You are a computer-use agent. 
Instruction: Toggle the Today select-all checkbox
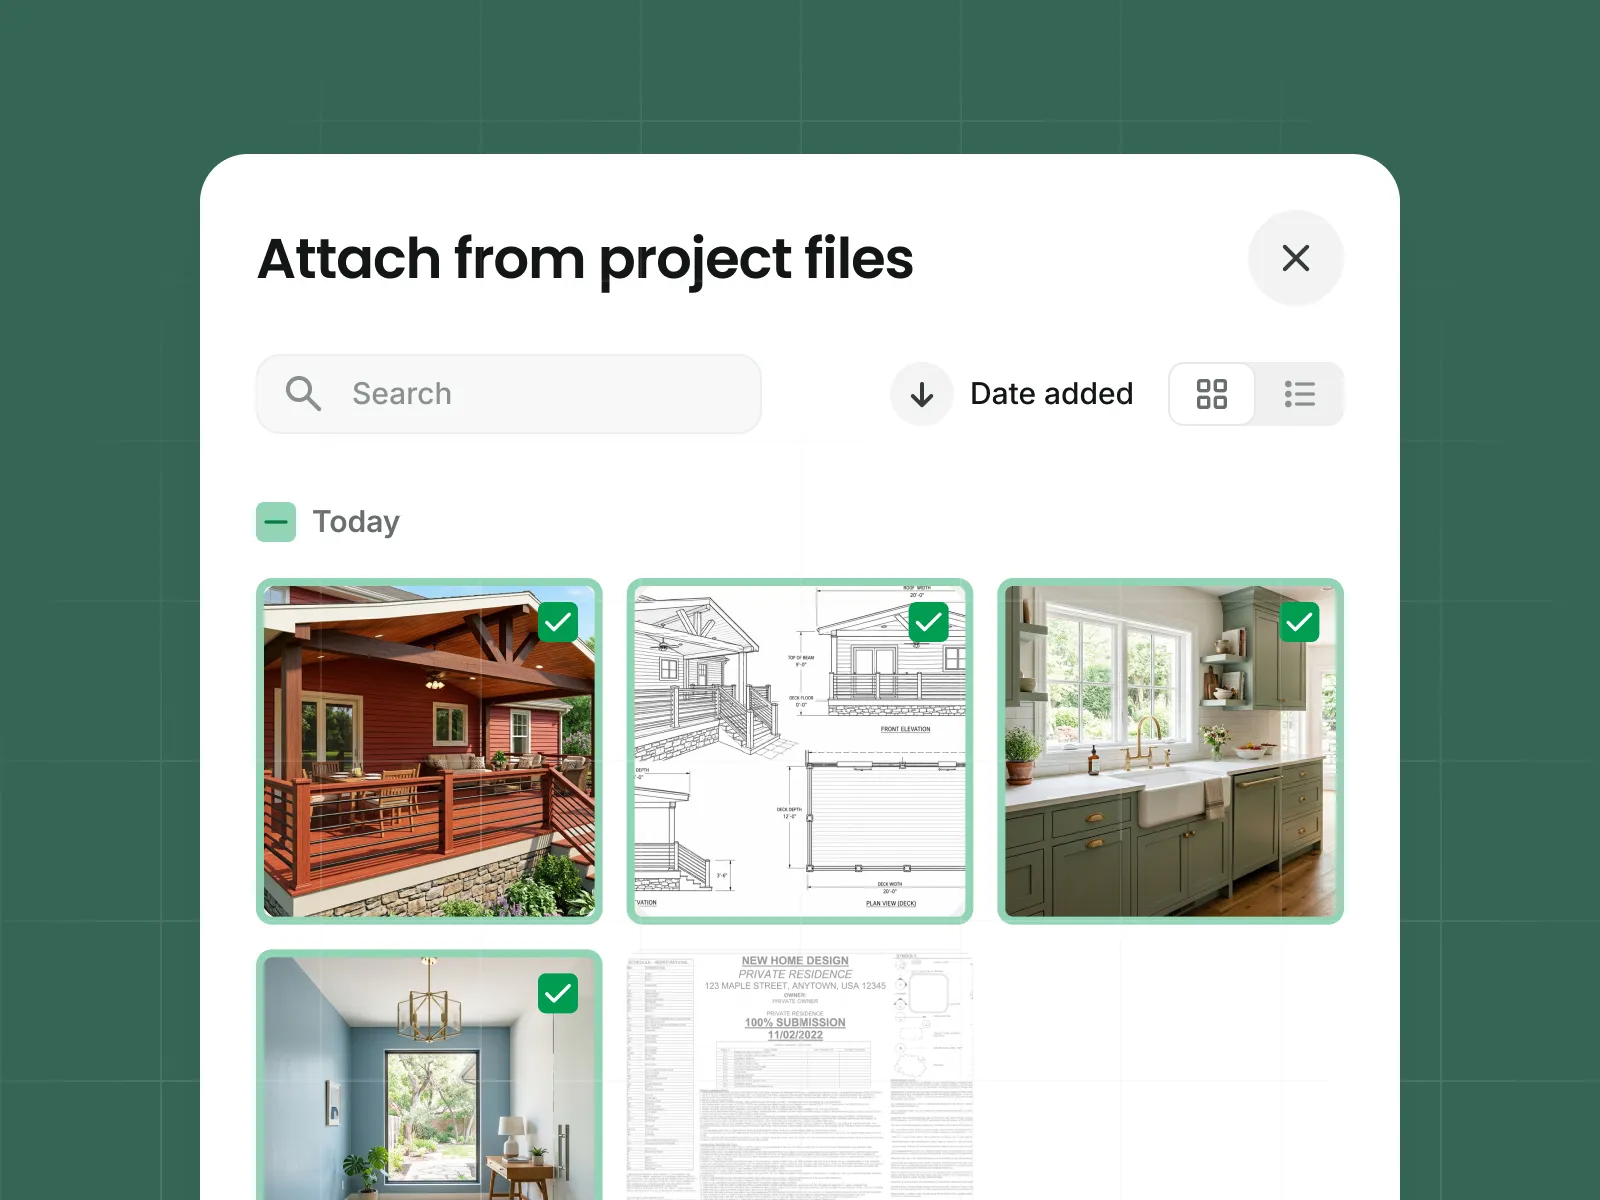point(276,521)
